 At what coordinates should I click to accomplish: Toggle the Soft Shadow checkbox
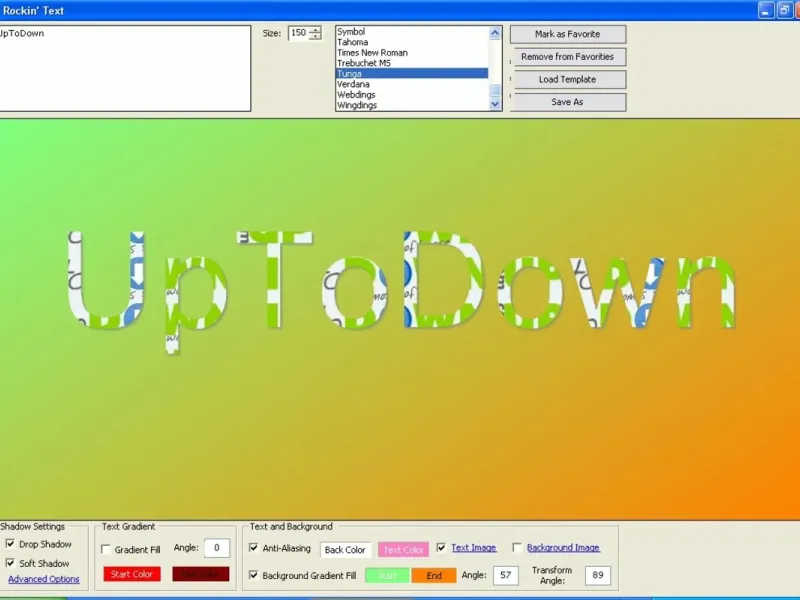(x=10, y=563)
